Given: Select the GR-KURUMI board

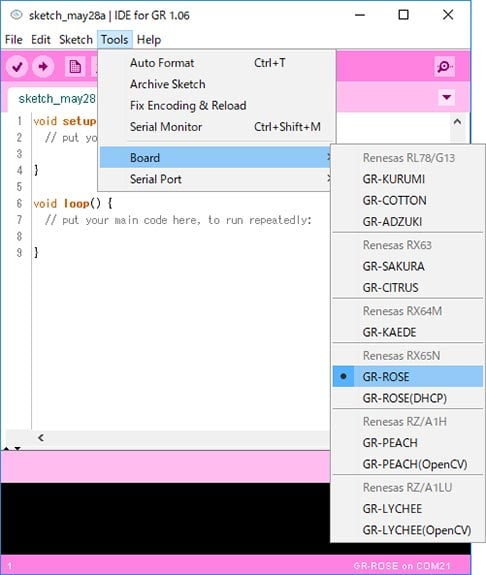Looking at the screenshot, I should pos(408,179).
